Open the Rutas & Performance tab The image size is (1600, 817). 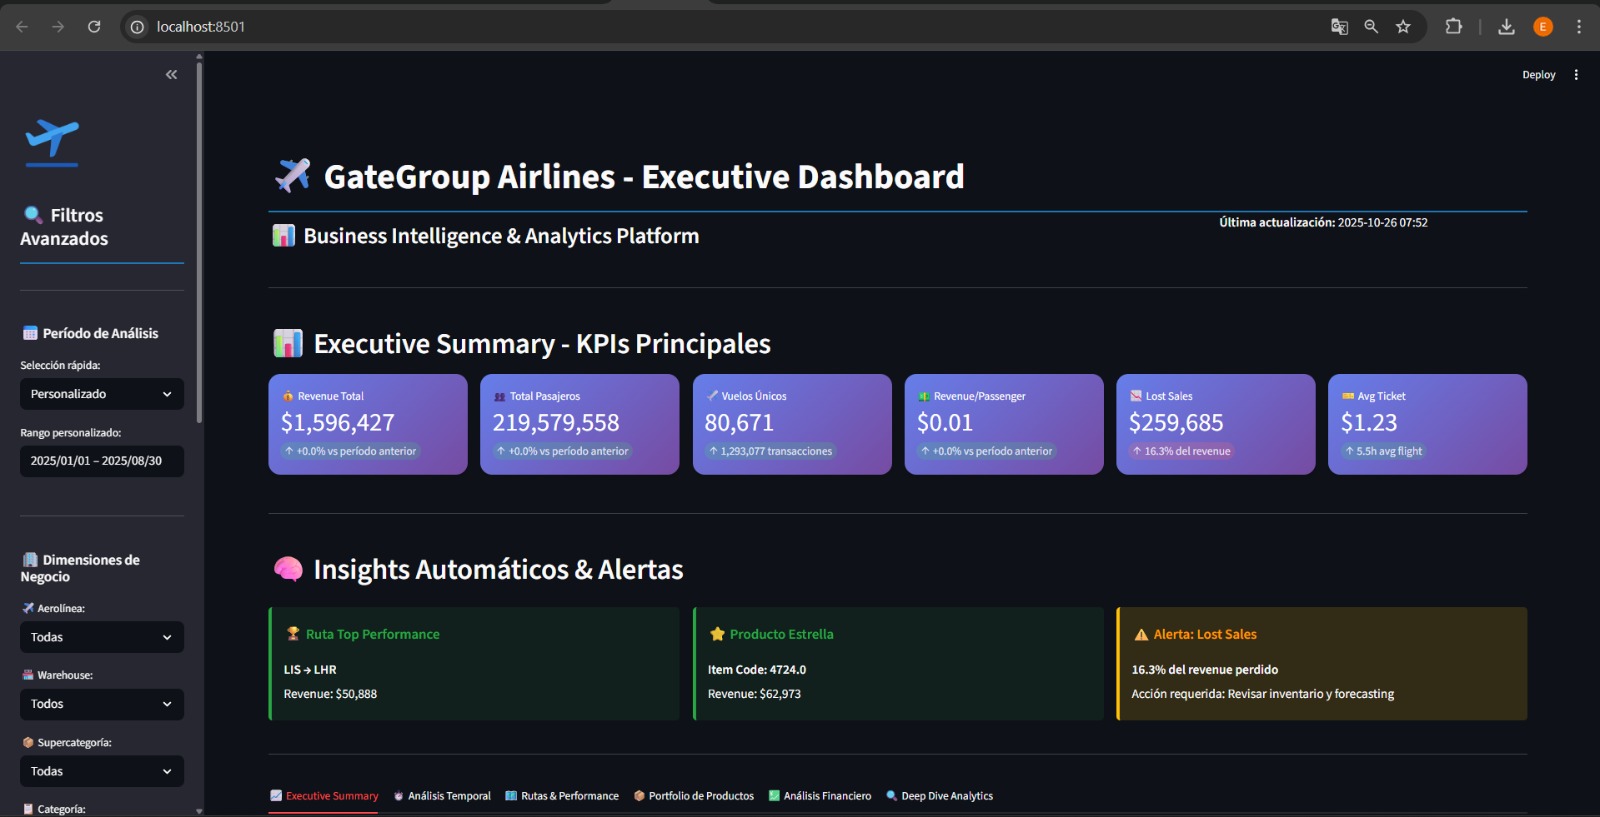coord(562,796)
